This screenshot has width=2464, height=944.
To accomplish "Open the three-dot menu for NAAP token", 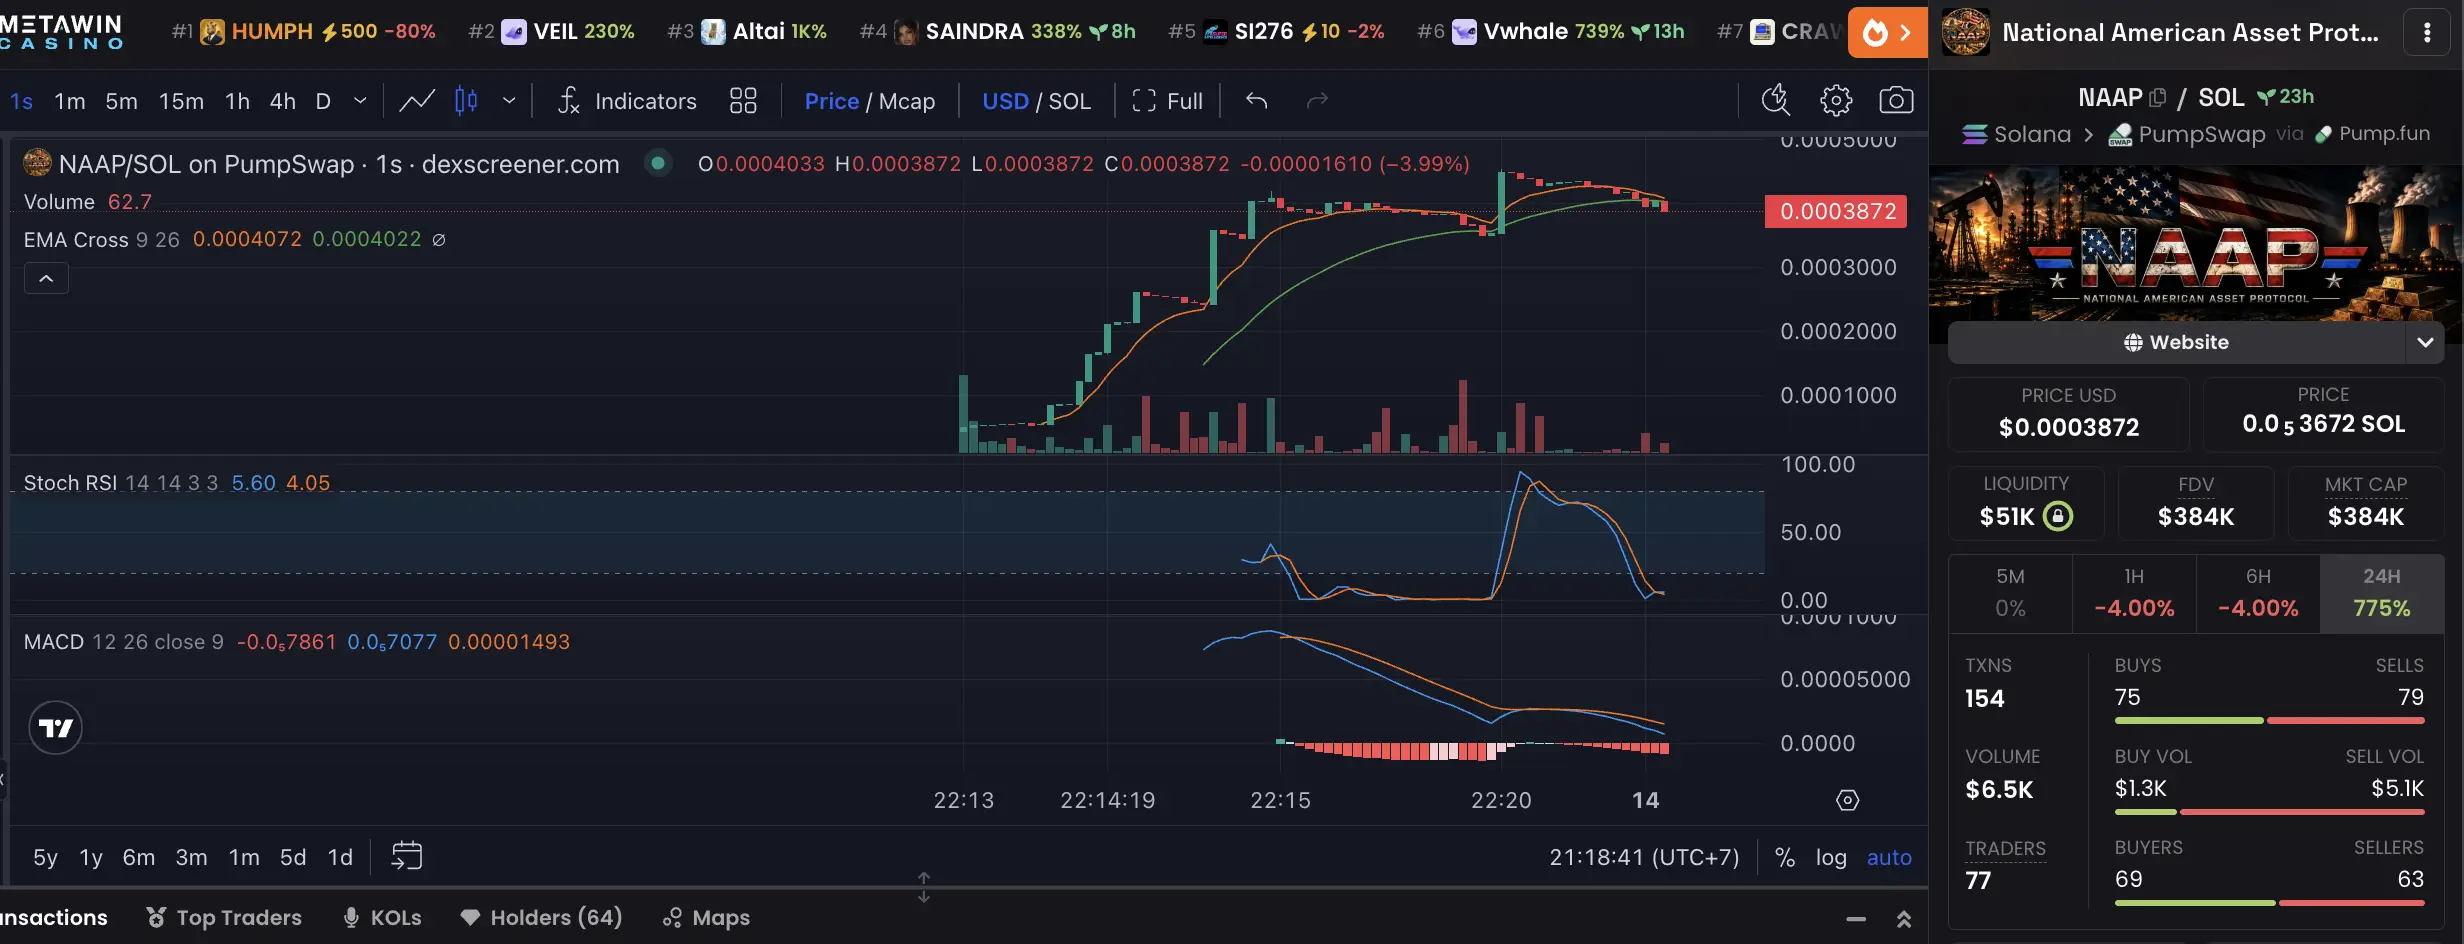I will click(2427, 32).
